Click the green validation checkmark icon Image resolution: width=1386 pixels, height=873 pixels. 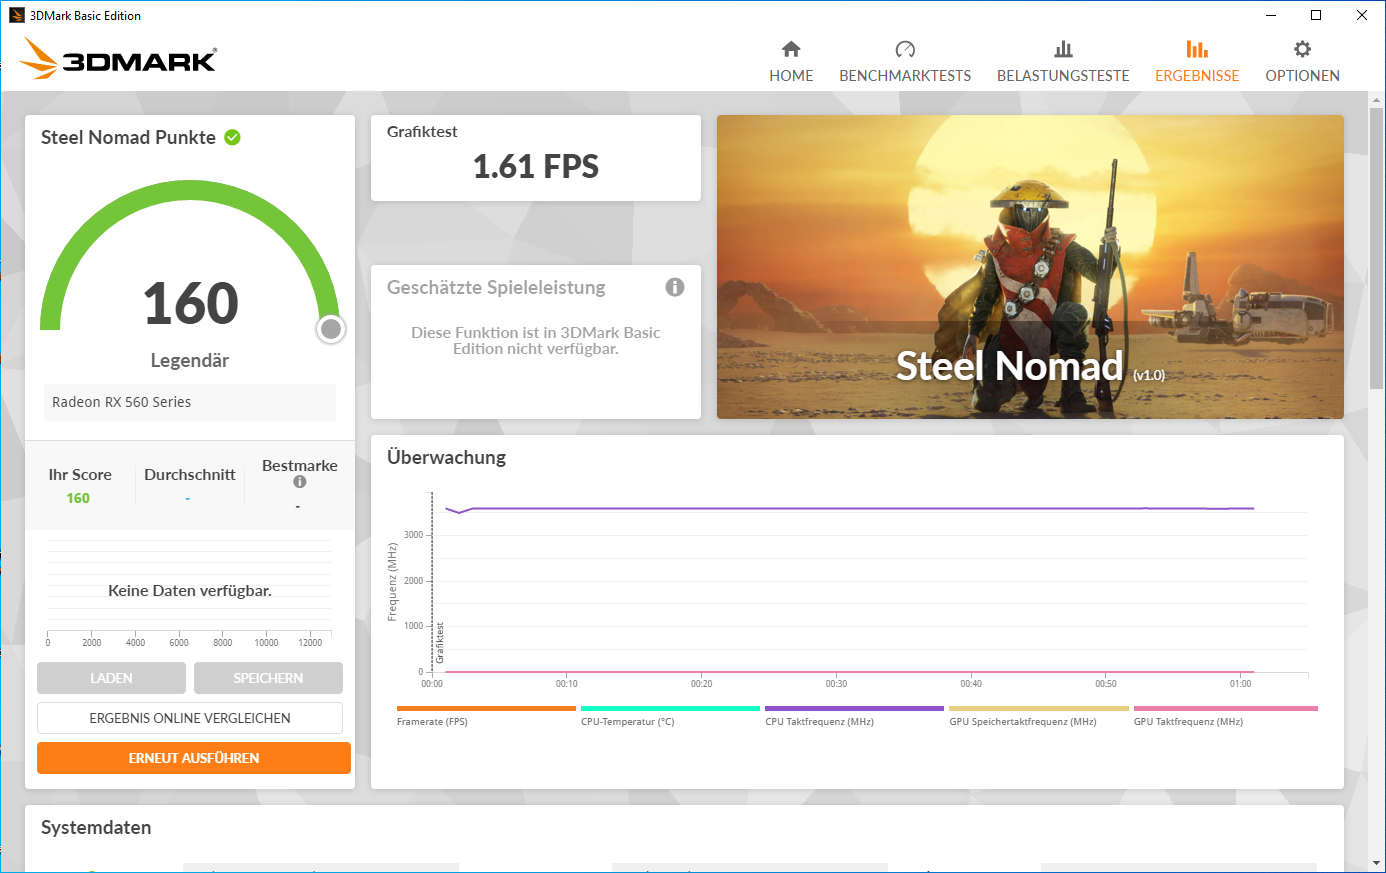pyautogui.click(x=232, y=137)
